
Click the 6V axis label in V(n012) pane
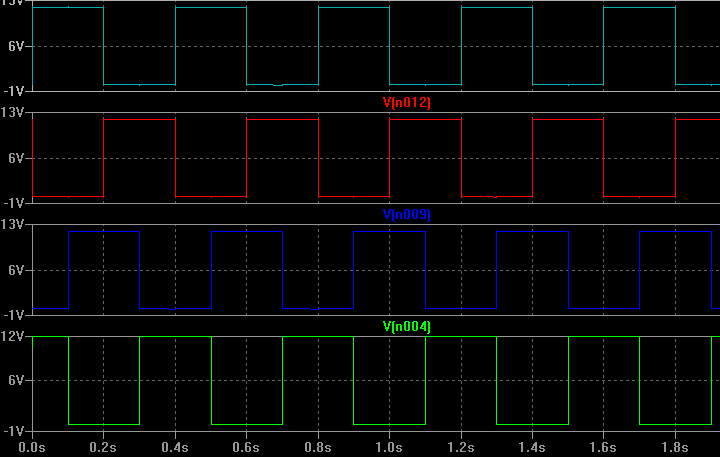click(16, 158)
